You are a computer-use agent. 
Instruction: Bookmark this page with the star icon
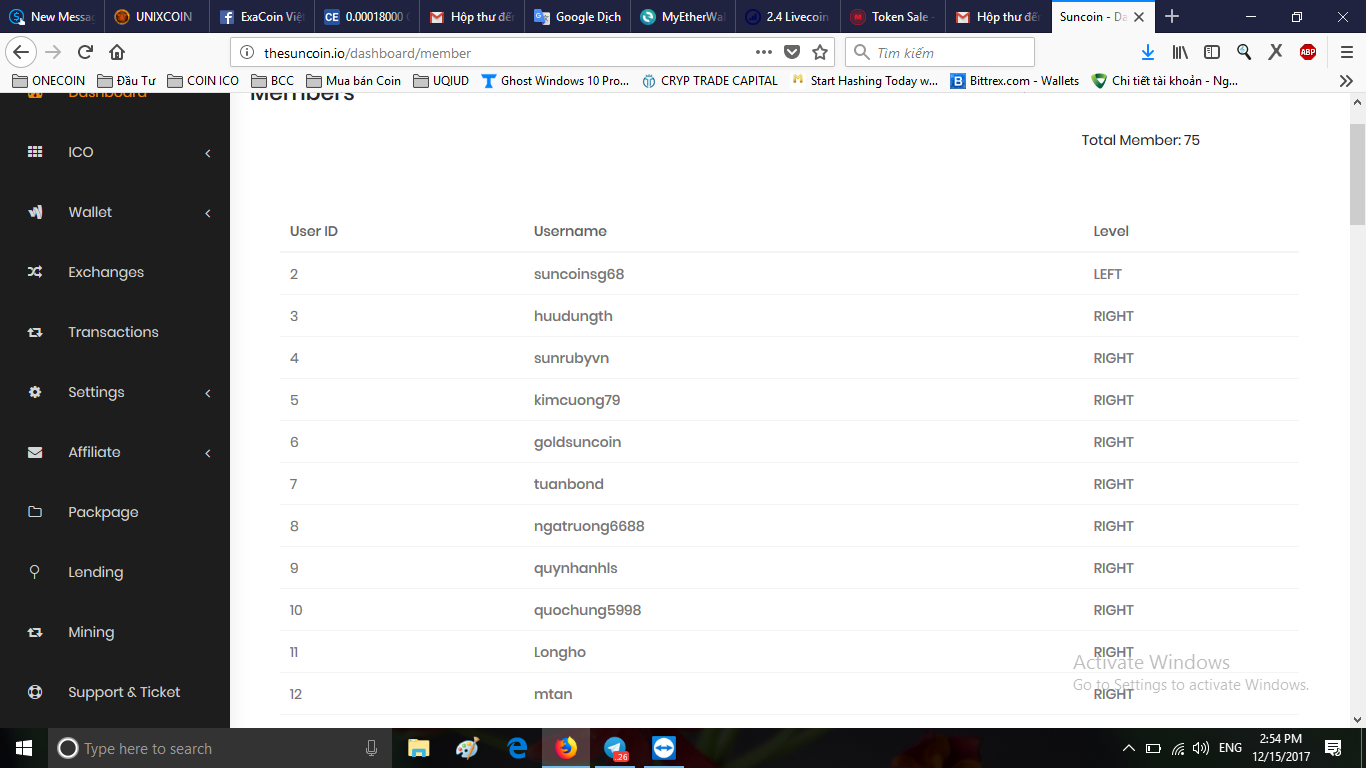click(820, 52)
